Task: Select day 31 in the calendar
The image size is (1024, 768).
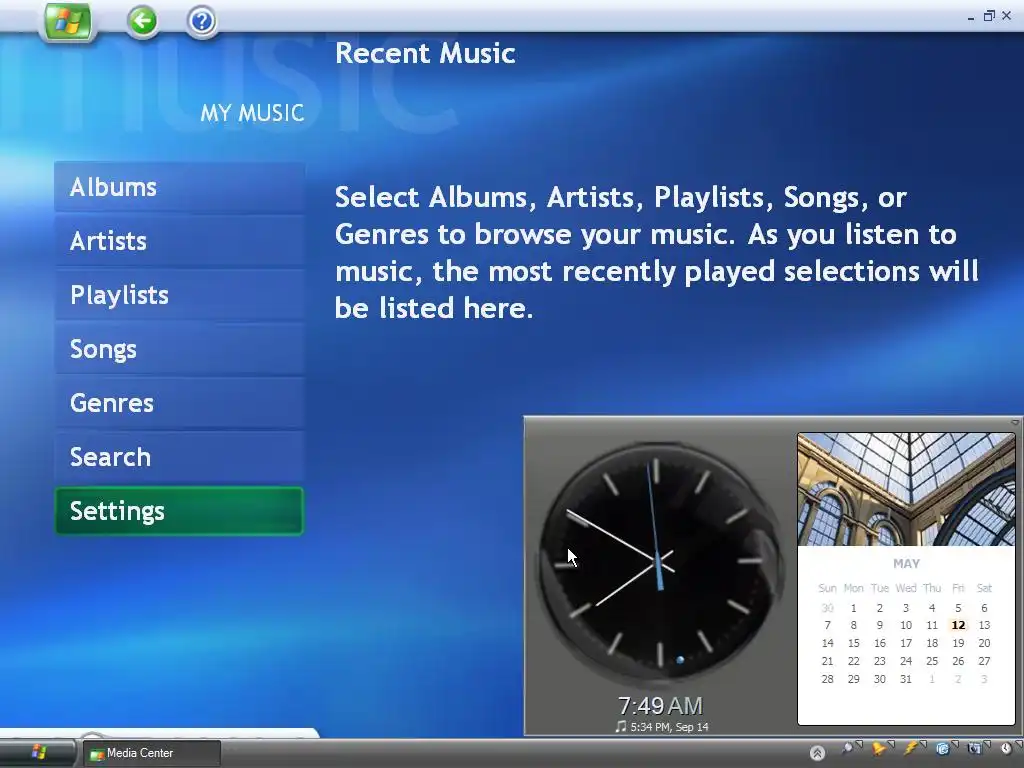Action: click(x=906, y=679)
